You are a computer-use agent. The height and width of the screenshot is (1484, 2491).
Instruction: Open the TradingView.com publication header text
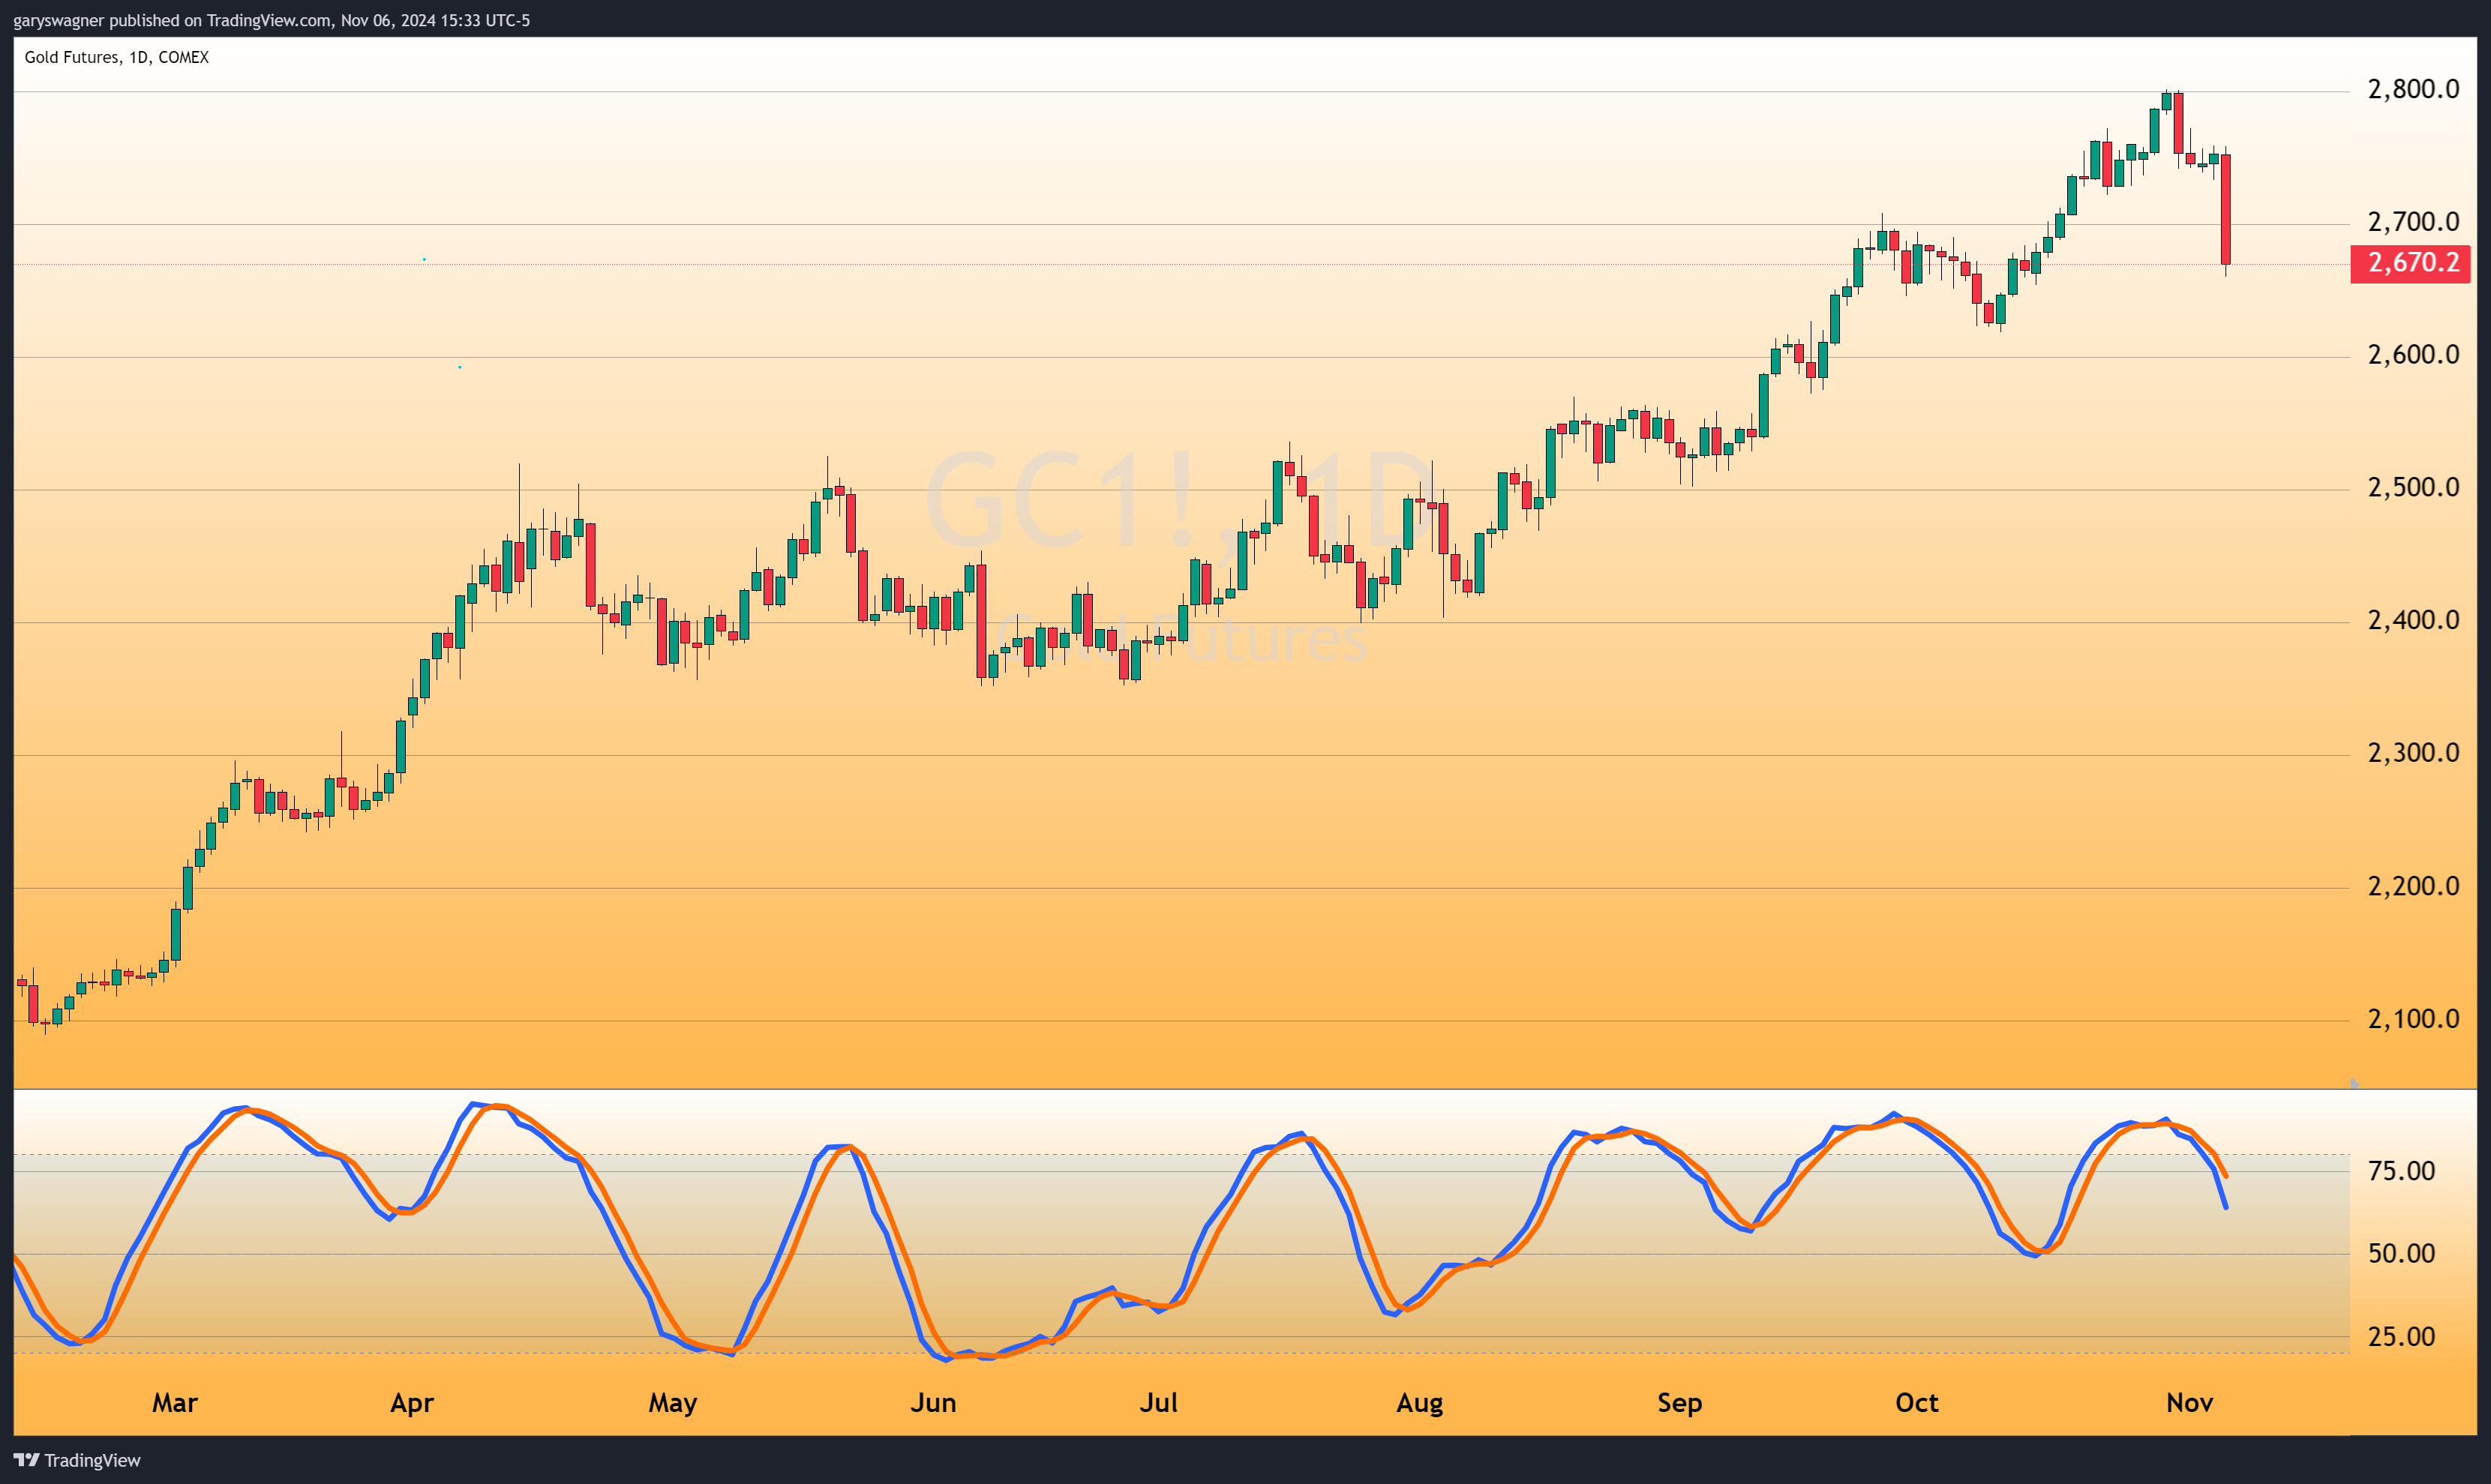pos(271,20)
